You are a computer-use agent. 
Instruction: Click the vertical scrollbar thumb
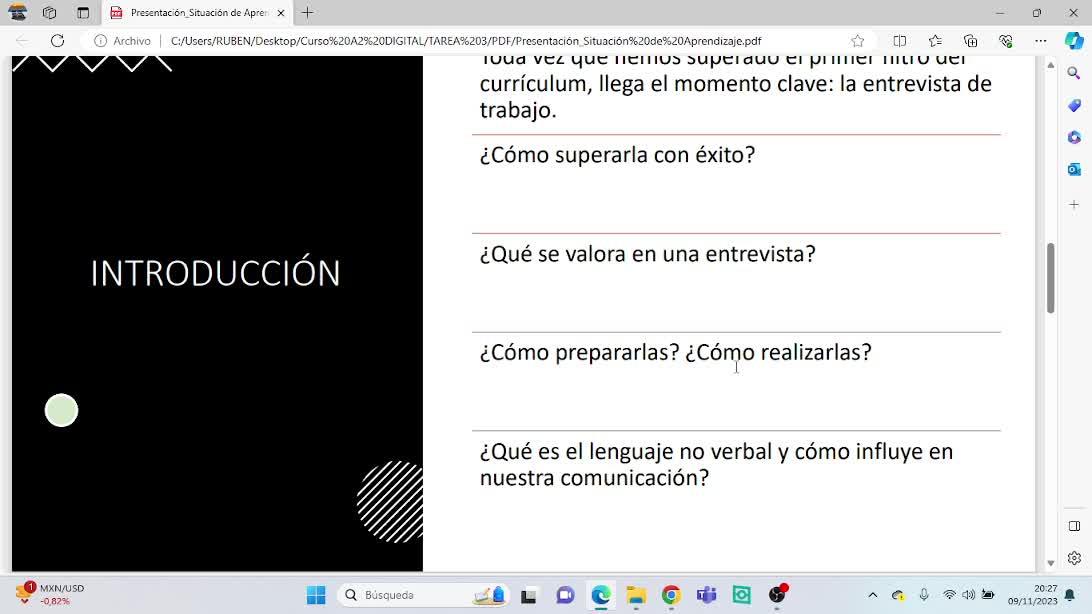coord(1050,278)
